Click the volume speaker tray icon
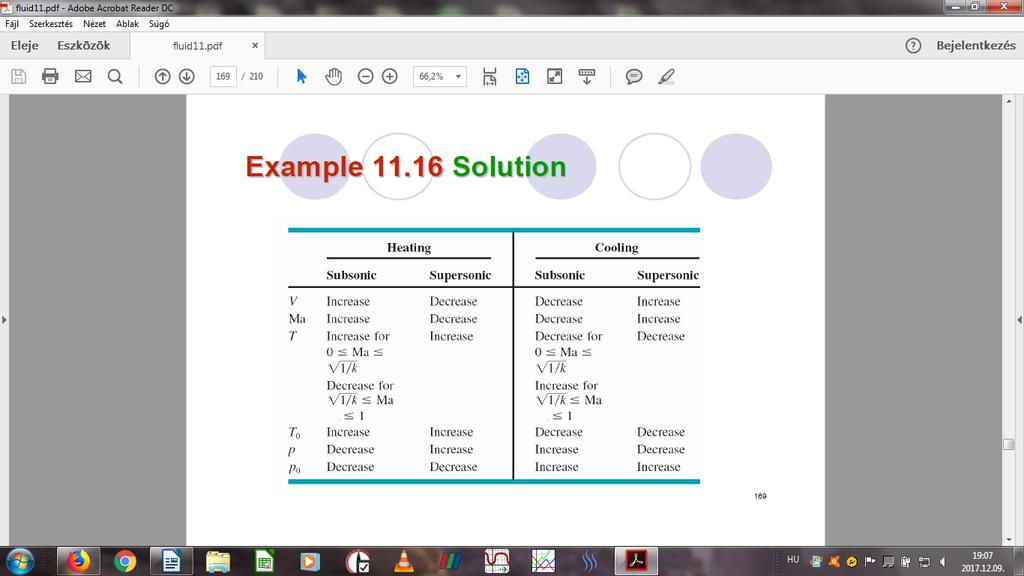1024x576 pixels. point(942,562)
